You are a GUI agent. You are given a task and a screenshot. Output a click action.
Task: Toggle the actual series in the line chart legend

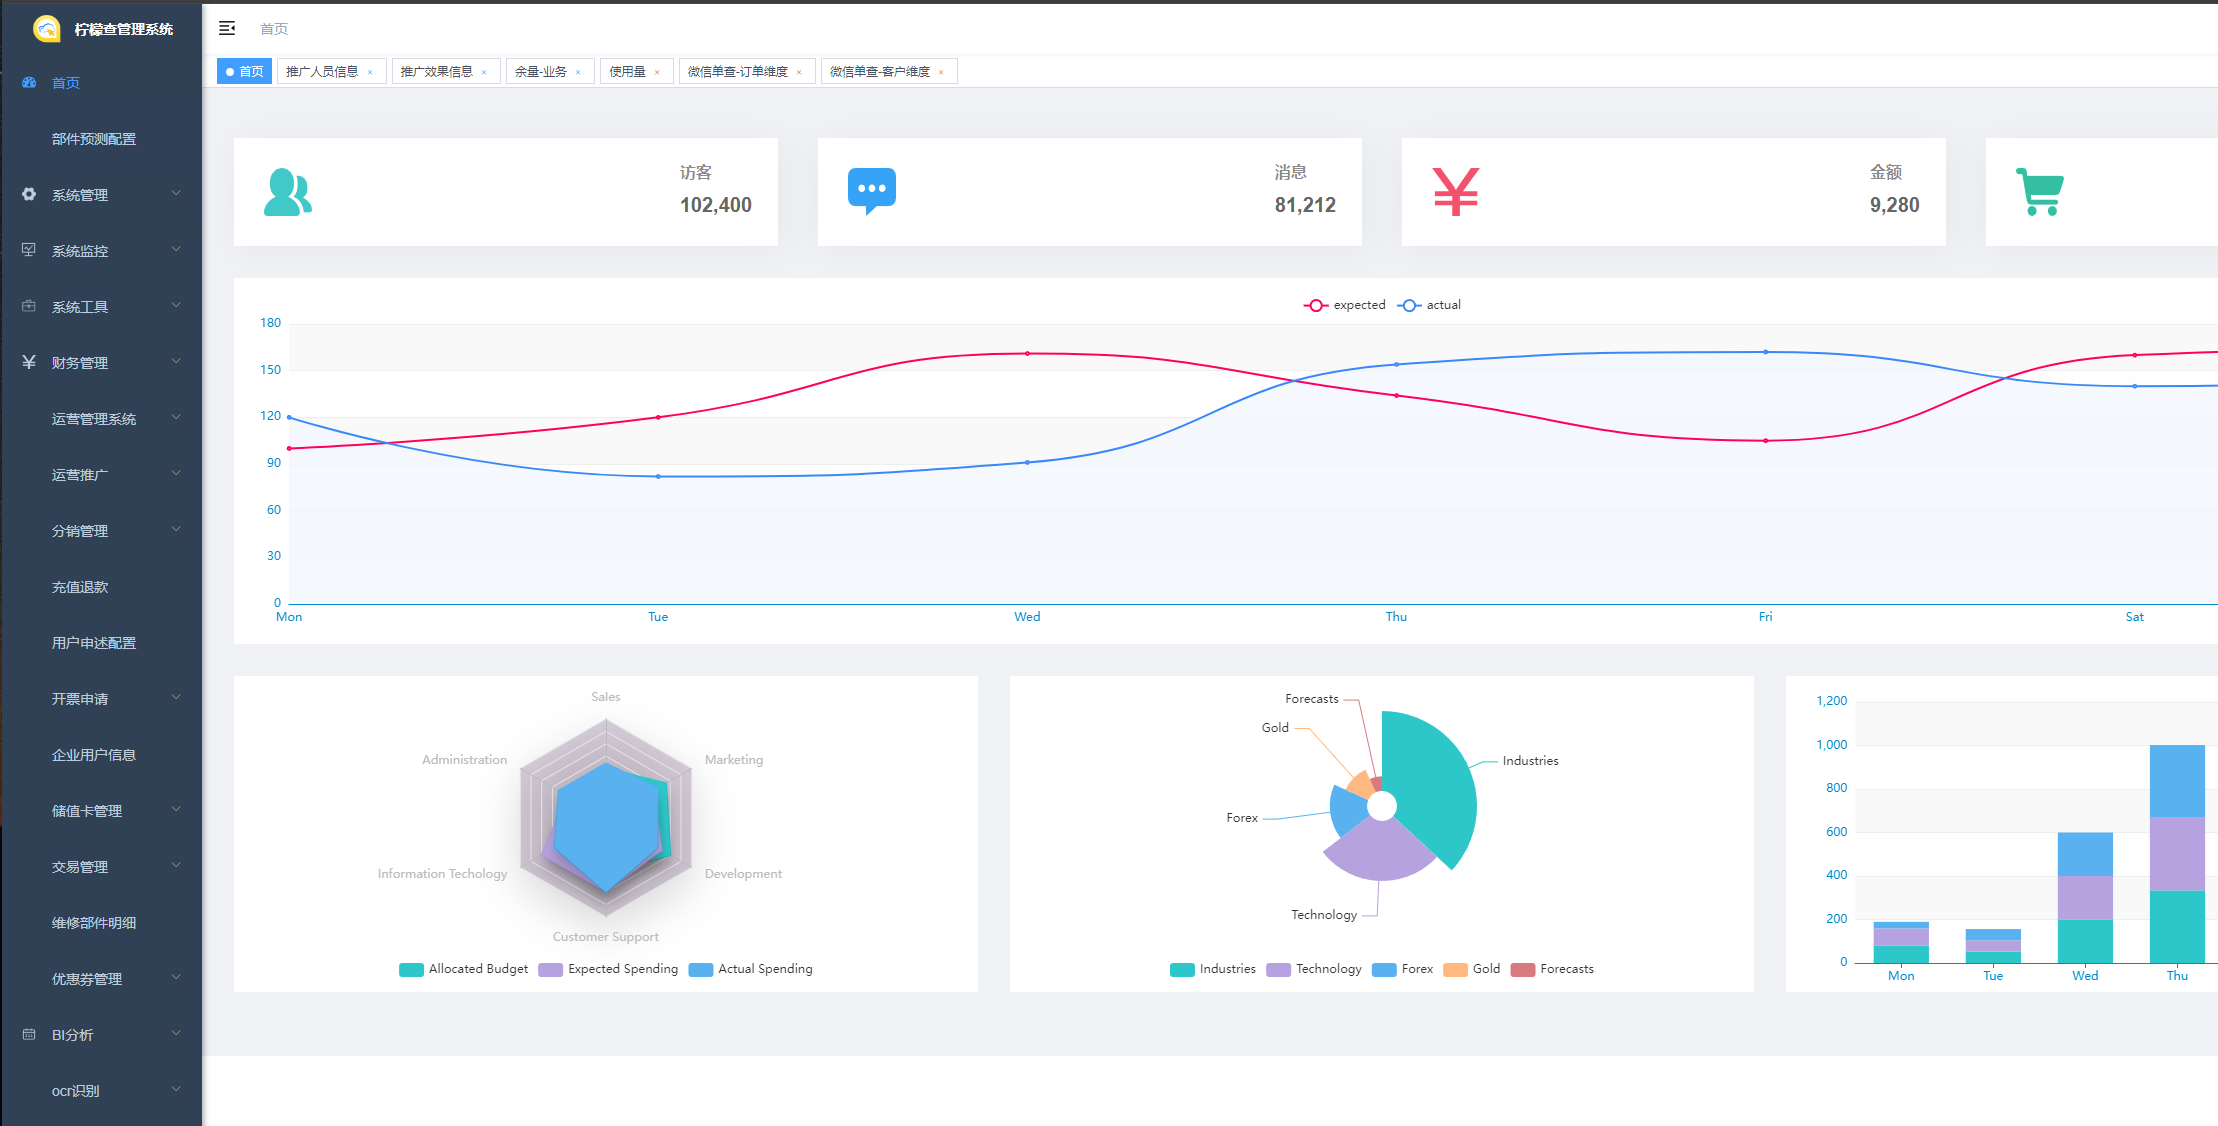tap(1429, 305)
